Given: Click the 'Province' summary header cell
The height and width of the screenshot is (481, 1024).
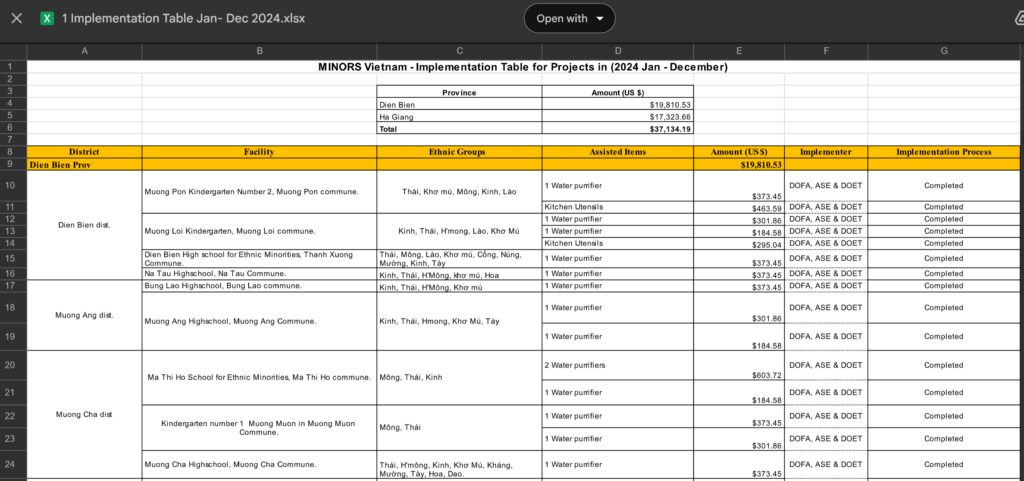Looking at the screenshot, I should point(459,93).
